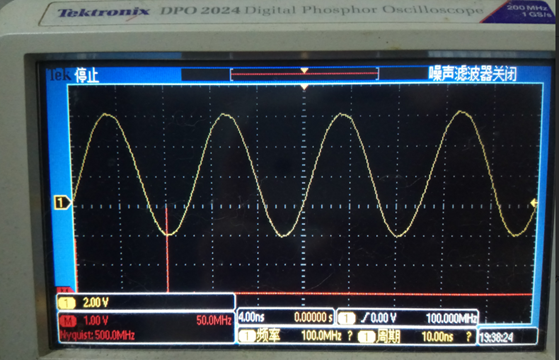Viewport: 559px width, 360px height.
Task: Click the 停止 stopped acquisition status
Action: pyautogui.click(x=86, y=75)
